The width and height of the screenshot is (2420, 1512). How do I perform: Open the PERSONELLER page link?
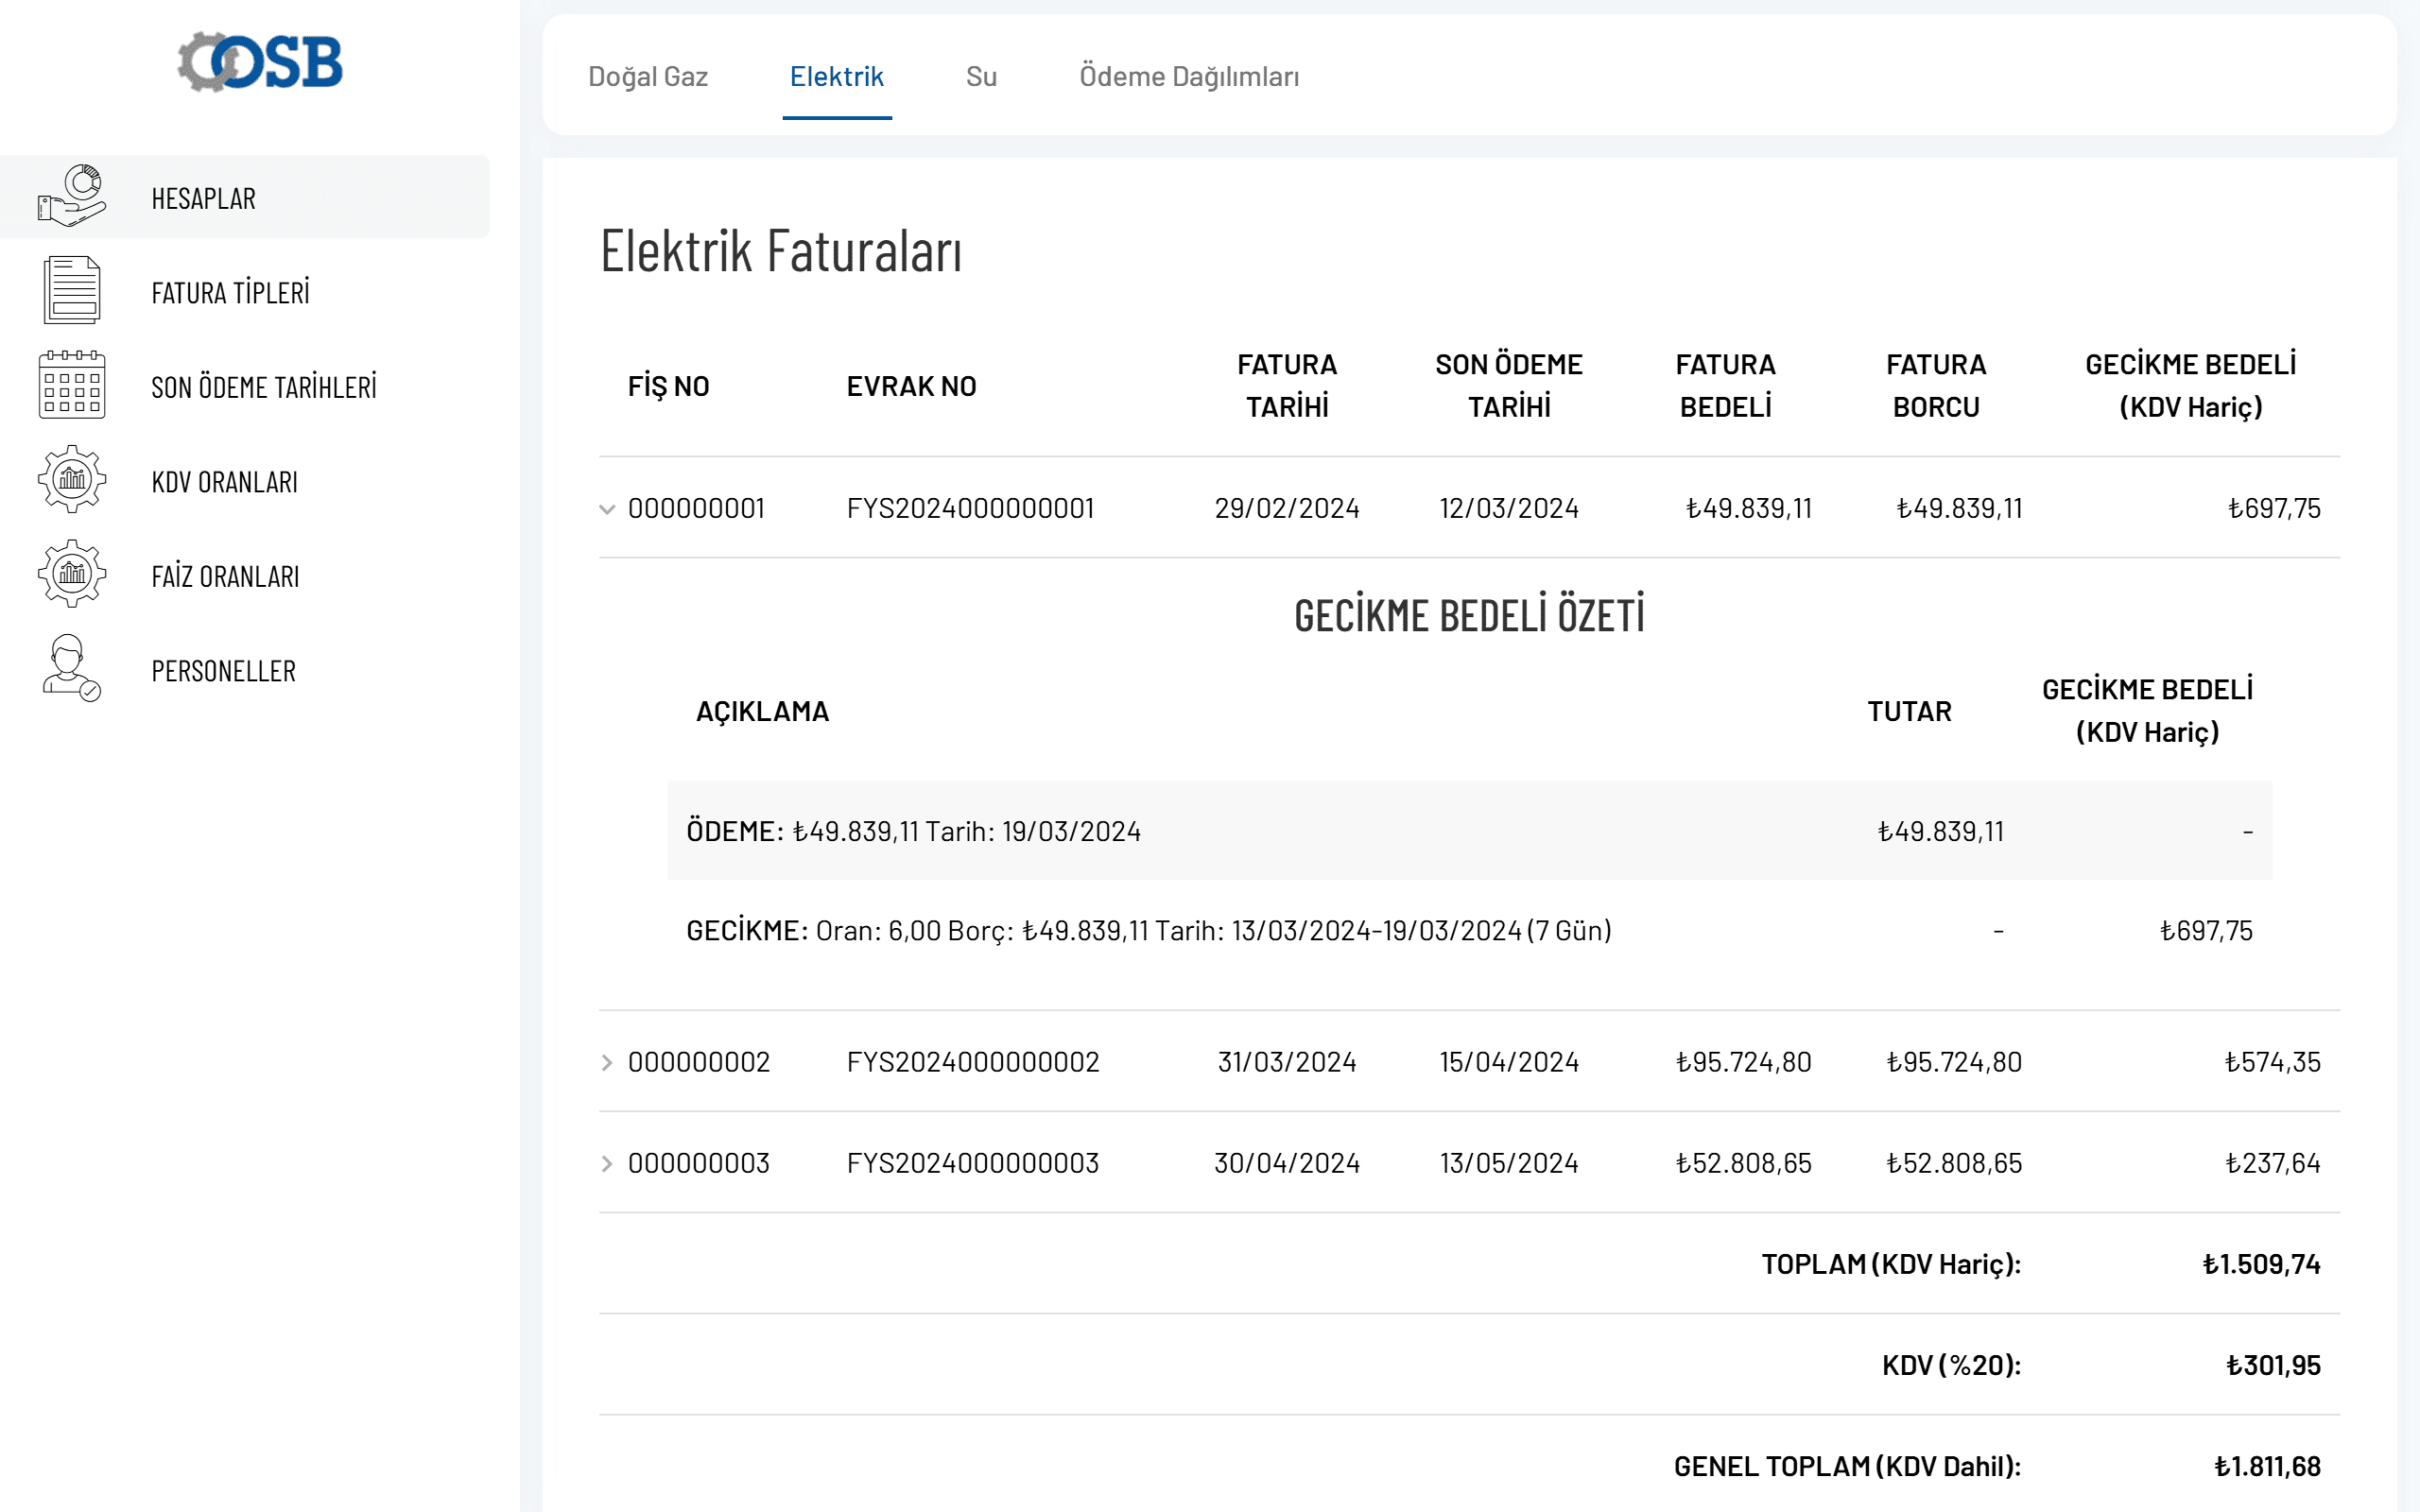coord(224,671)
